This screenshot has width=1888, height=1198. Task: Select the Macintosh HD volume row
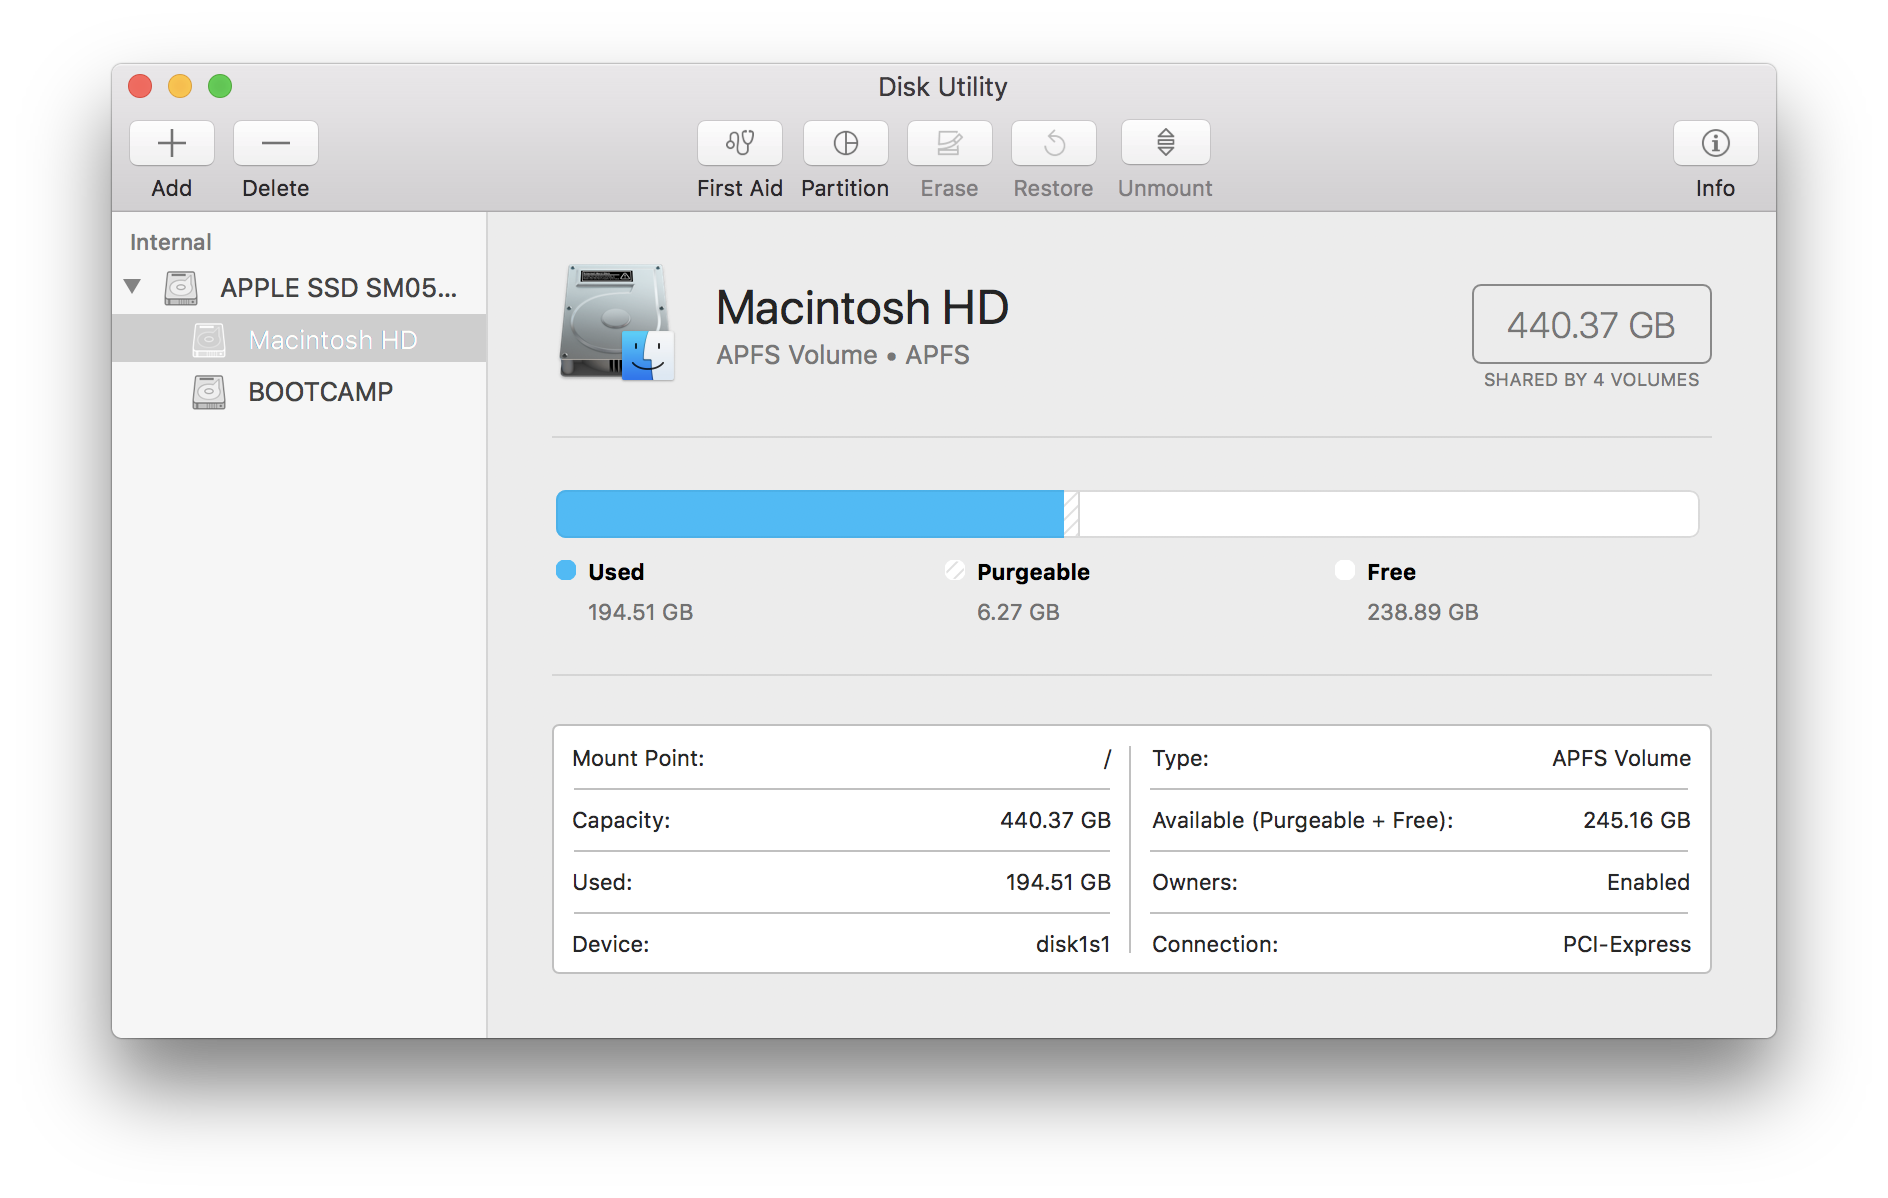tap(299, 340)
